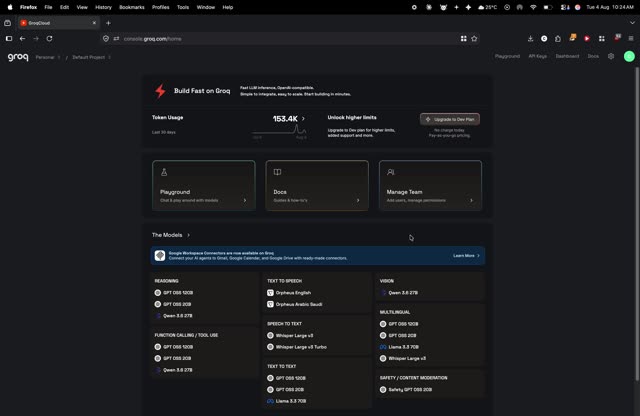Image resolution: width=640 pixels, height=416 pixels.
Task: Expand the Personal organization dropdown
Action: tap(47, 57)
